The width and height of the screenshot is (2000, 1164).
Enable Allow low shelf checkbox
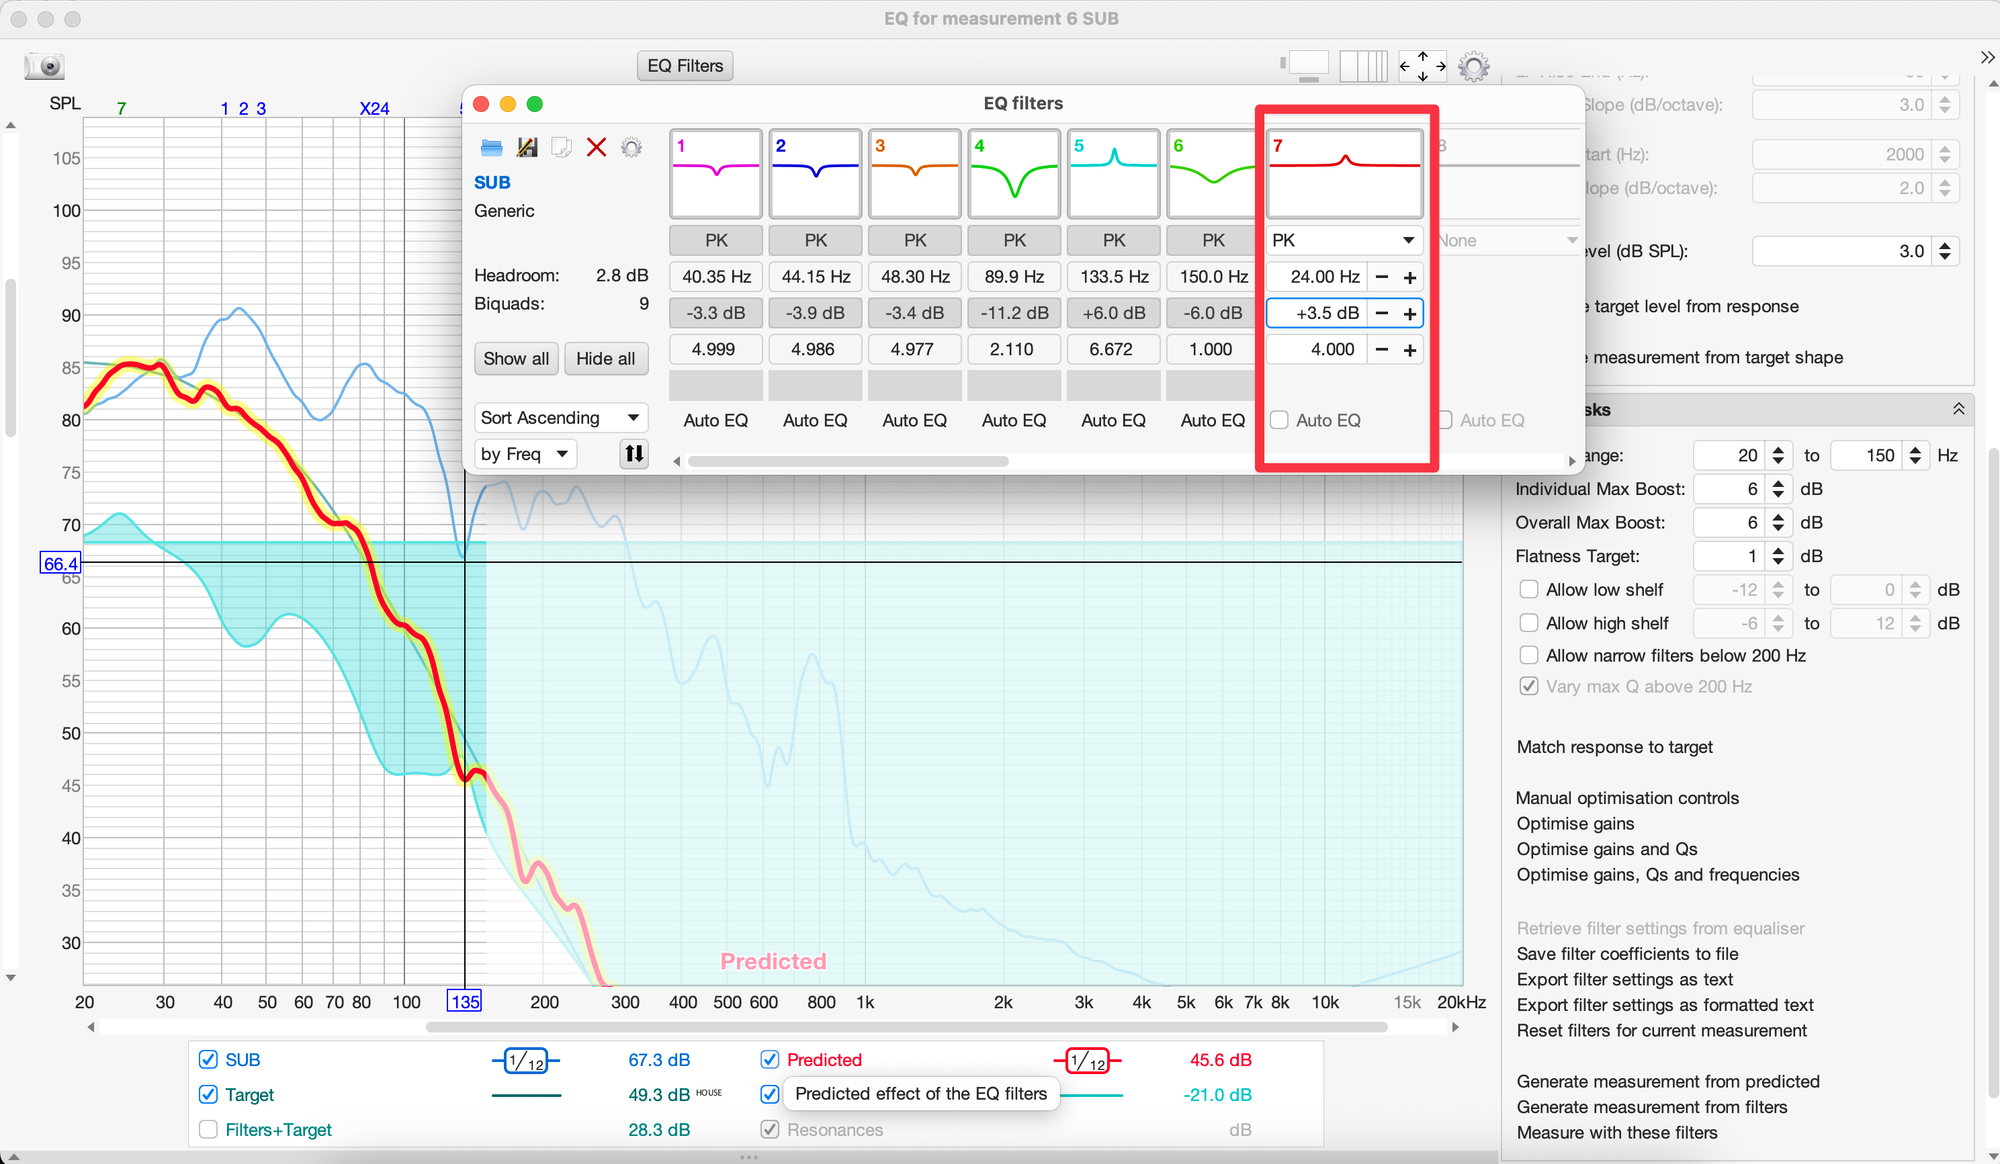1528,589
